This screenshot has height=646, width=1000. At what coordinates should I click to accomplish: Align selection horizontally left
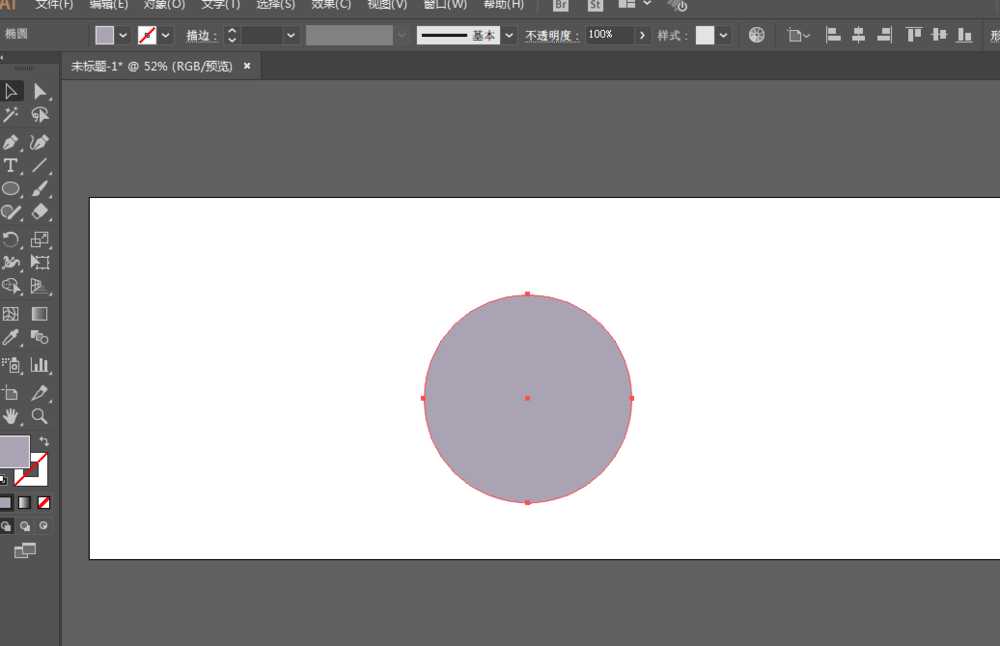pyautogui.click(x=833, y=35)
